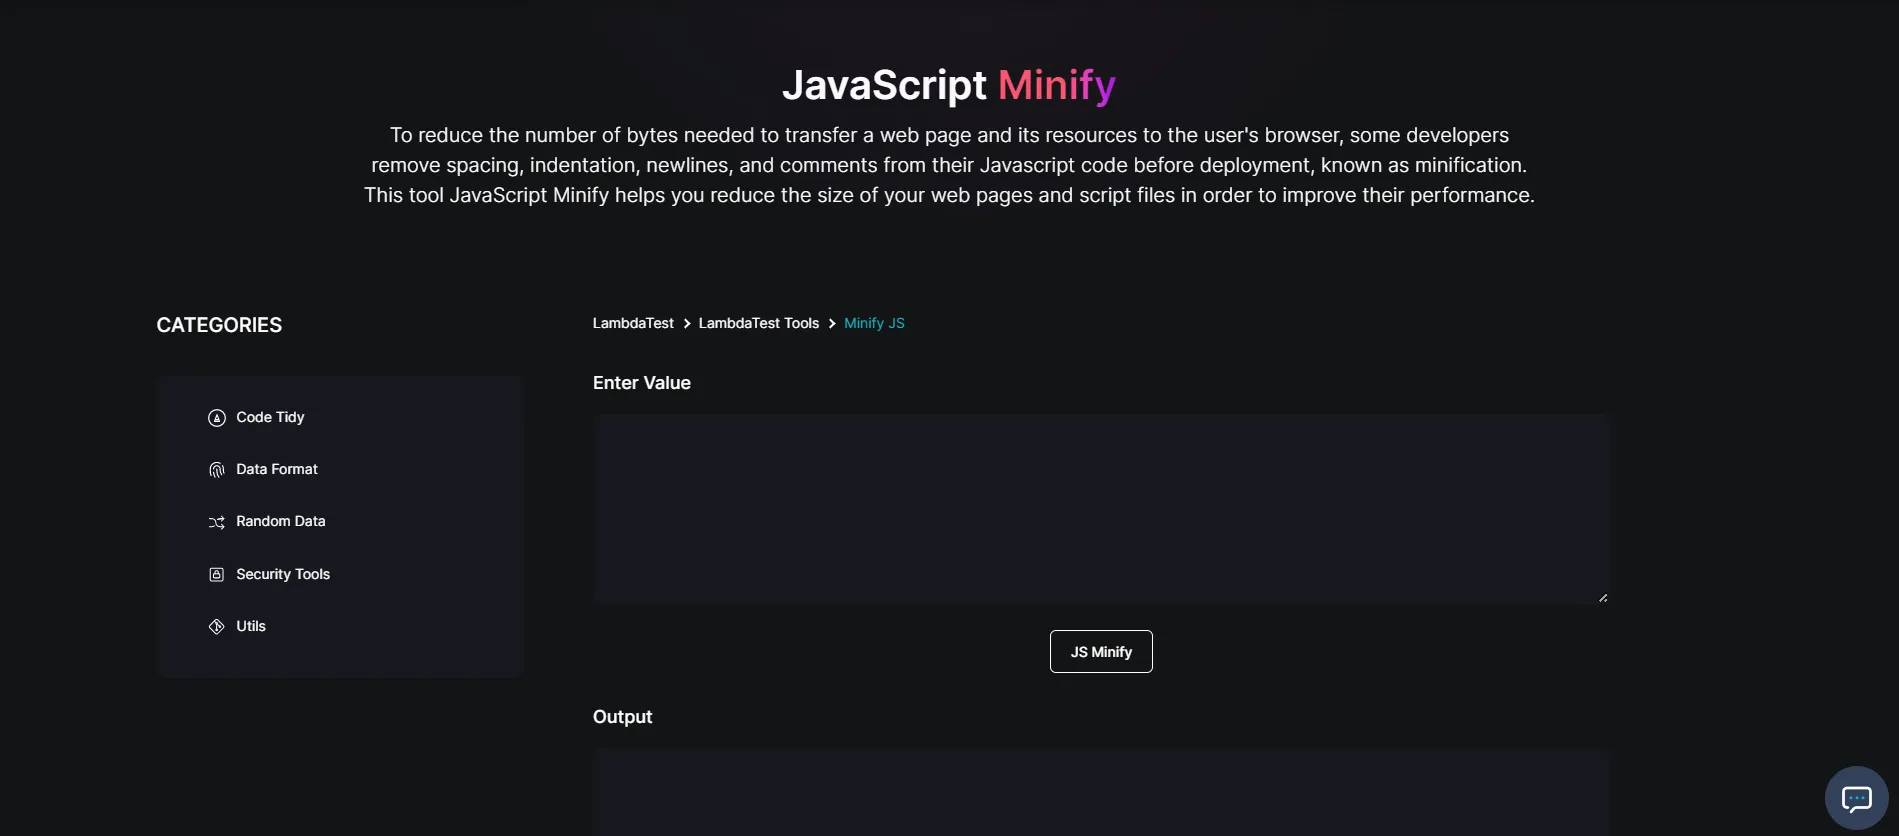
Task: Click the JavaScript Minify heading
Action: (x=949, y=85)
